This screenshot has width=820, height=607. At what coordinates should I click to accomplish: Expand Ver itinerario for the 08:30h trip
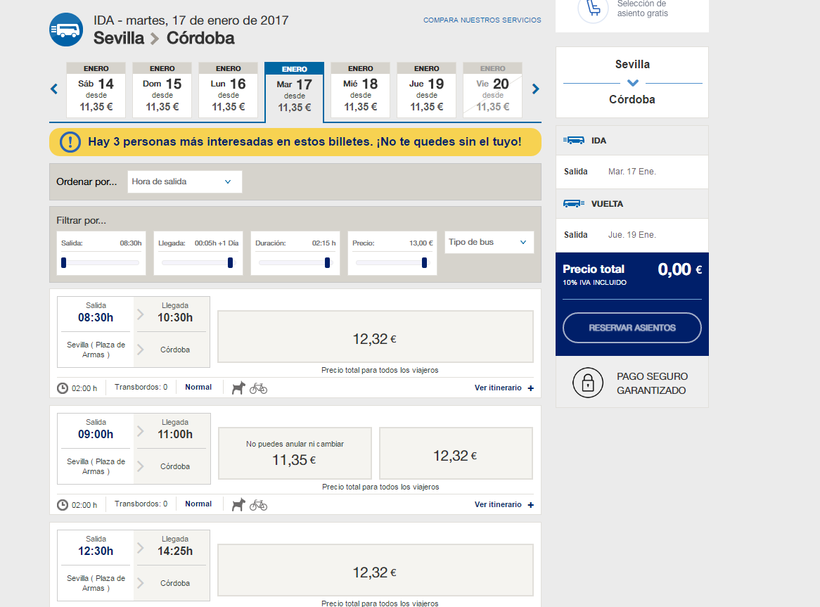point(504,388)
